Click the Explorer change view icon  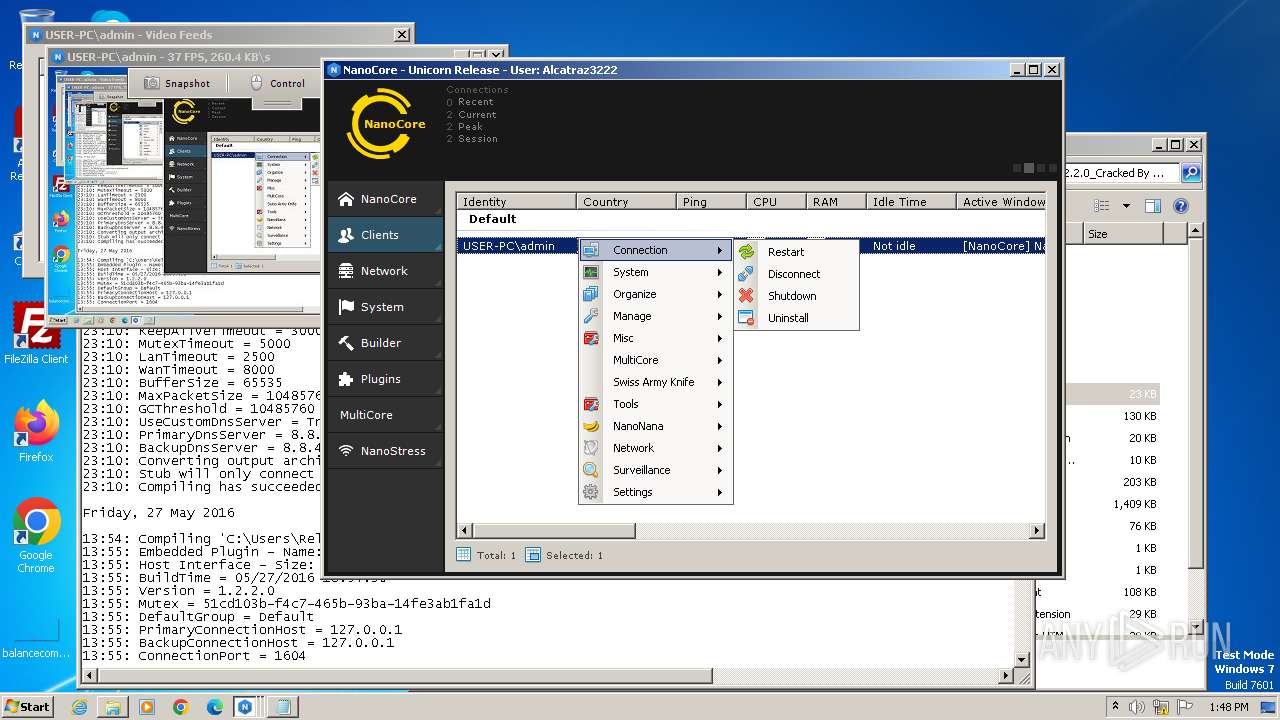pos(1102,206)
